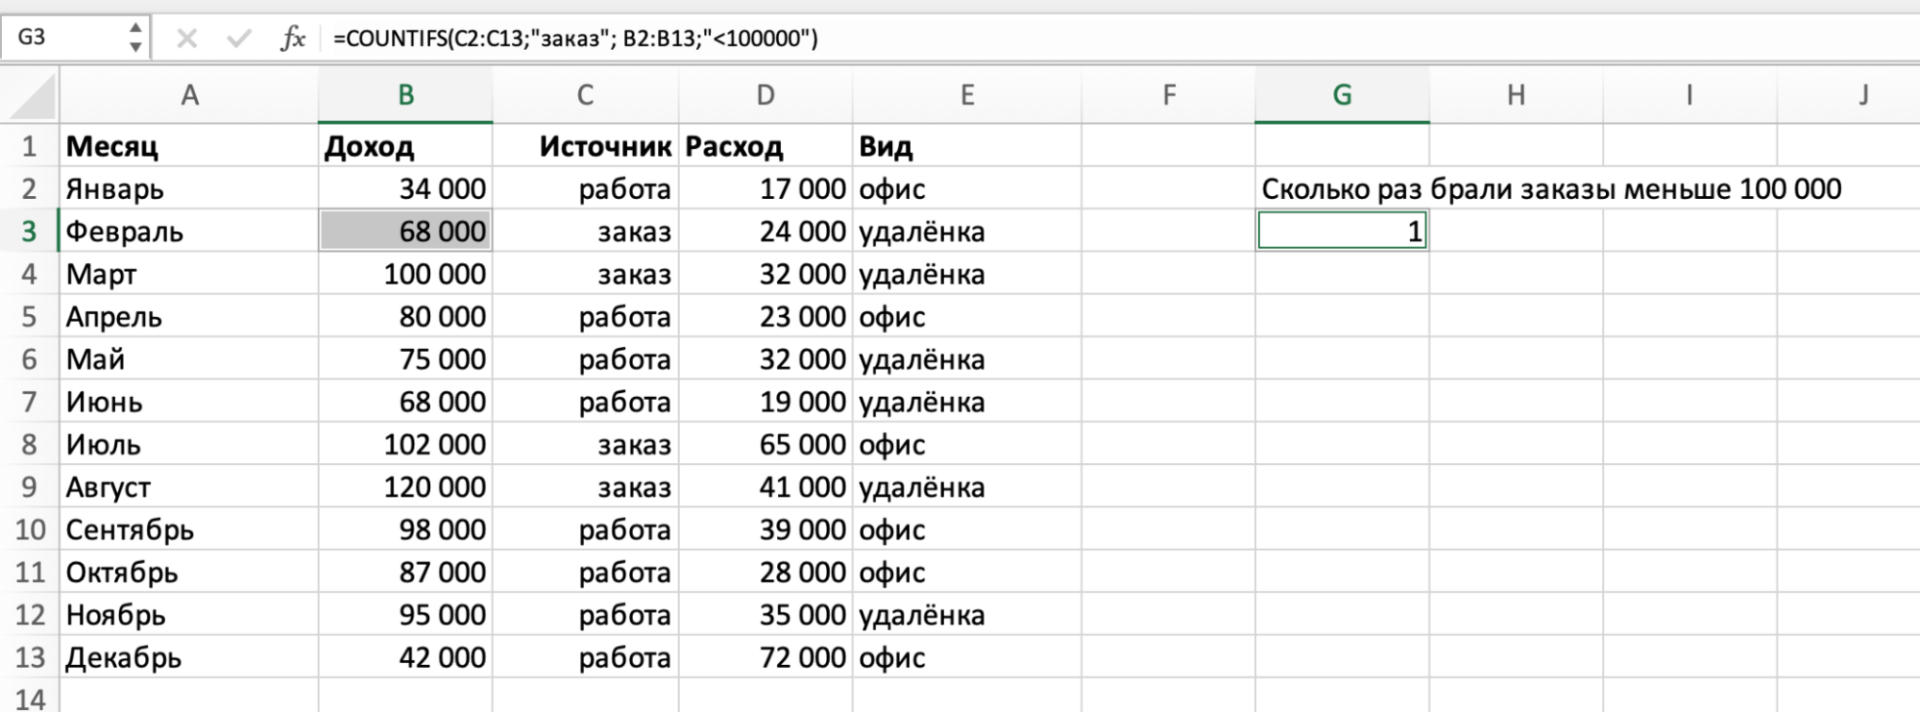
Task: Click the Select All corner button above row 1
Action: [x=29, y=95]
